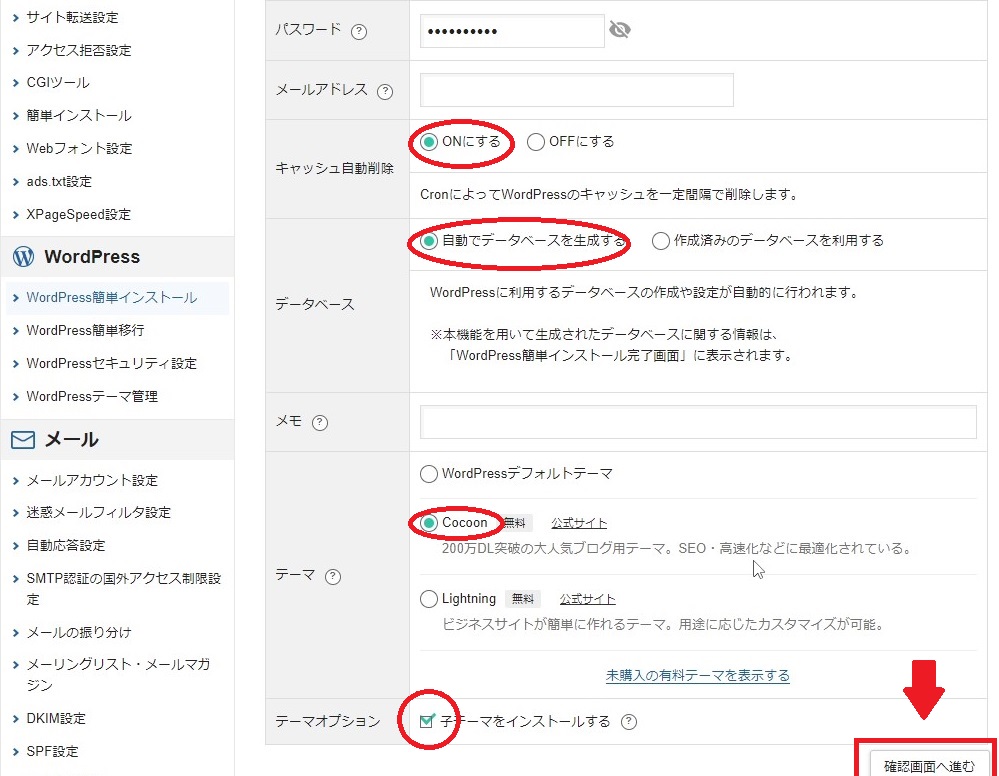This screenshot has width=999, height=776.
Task: Open help icon next to テーマ
Action: tap(333, 577)
